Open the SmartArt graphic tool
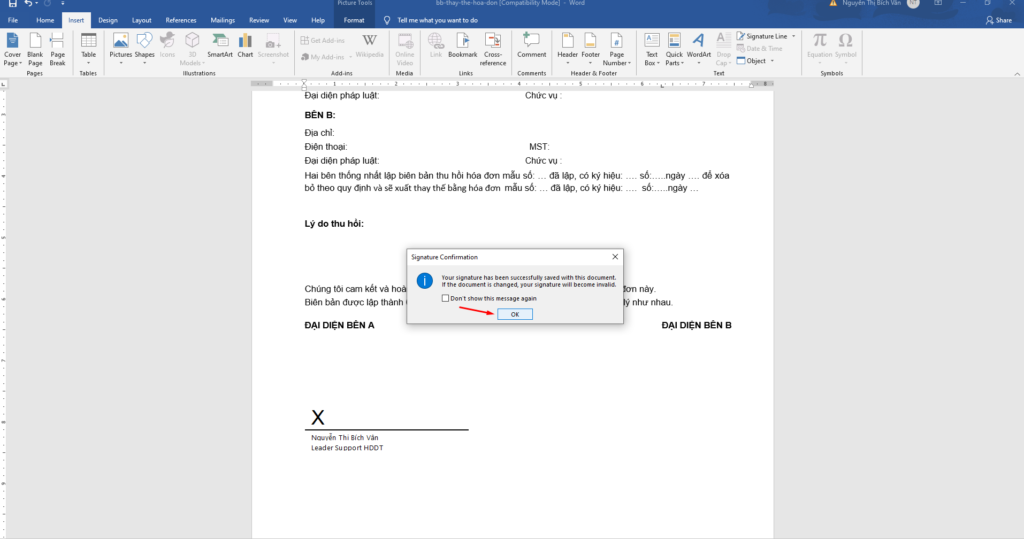 220,46
